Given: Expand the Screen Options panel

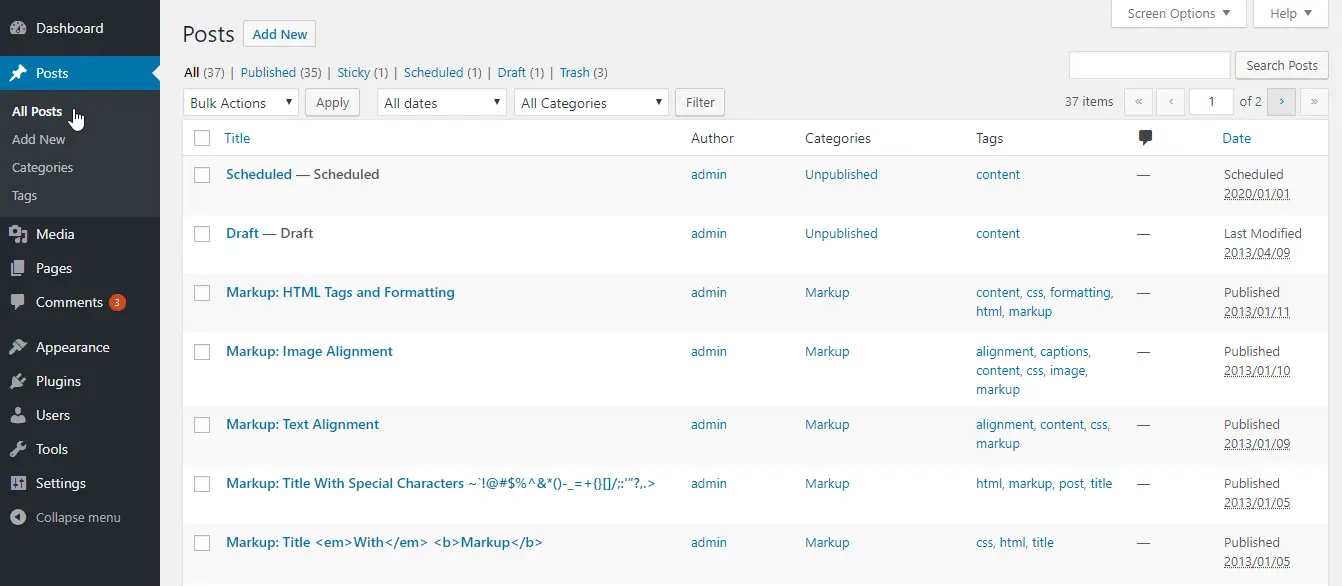Looking at the screenshot, I should pyautogui.click(x=1179, y=14).
